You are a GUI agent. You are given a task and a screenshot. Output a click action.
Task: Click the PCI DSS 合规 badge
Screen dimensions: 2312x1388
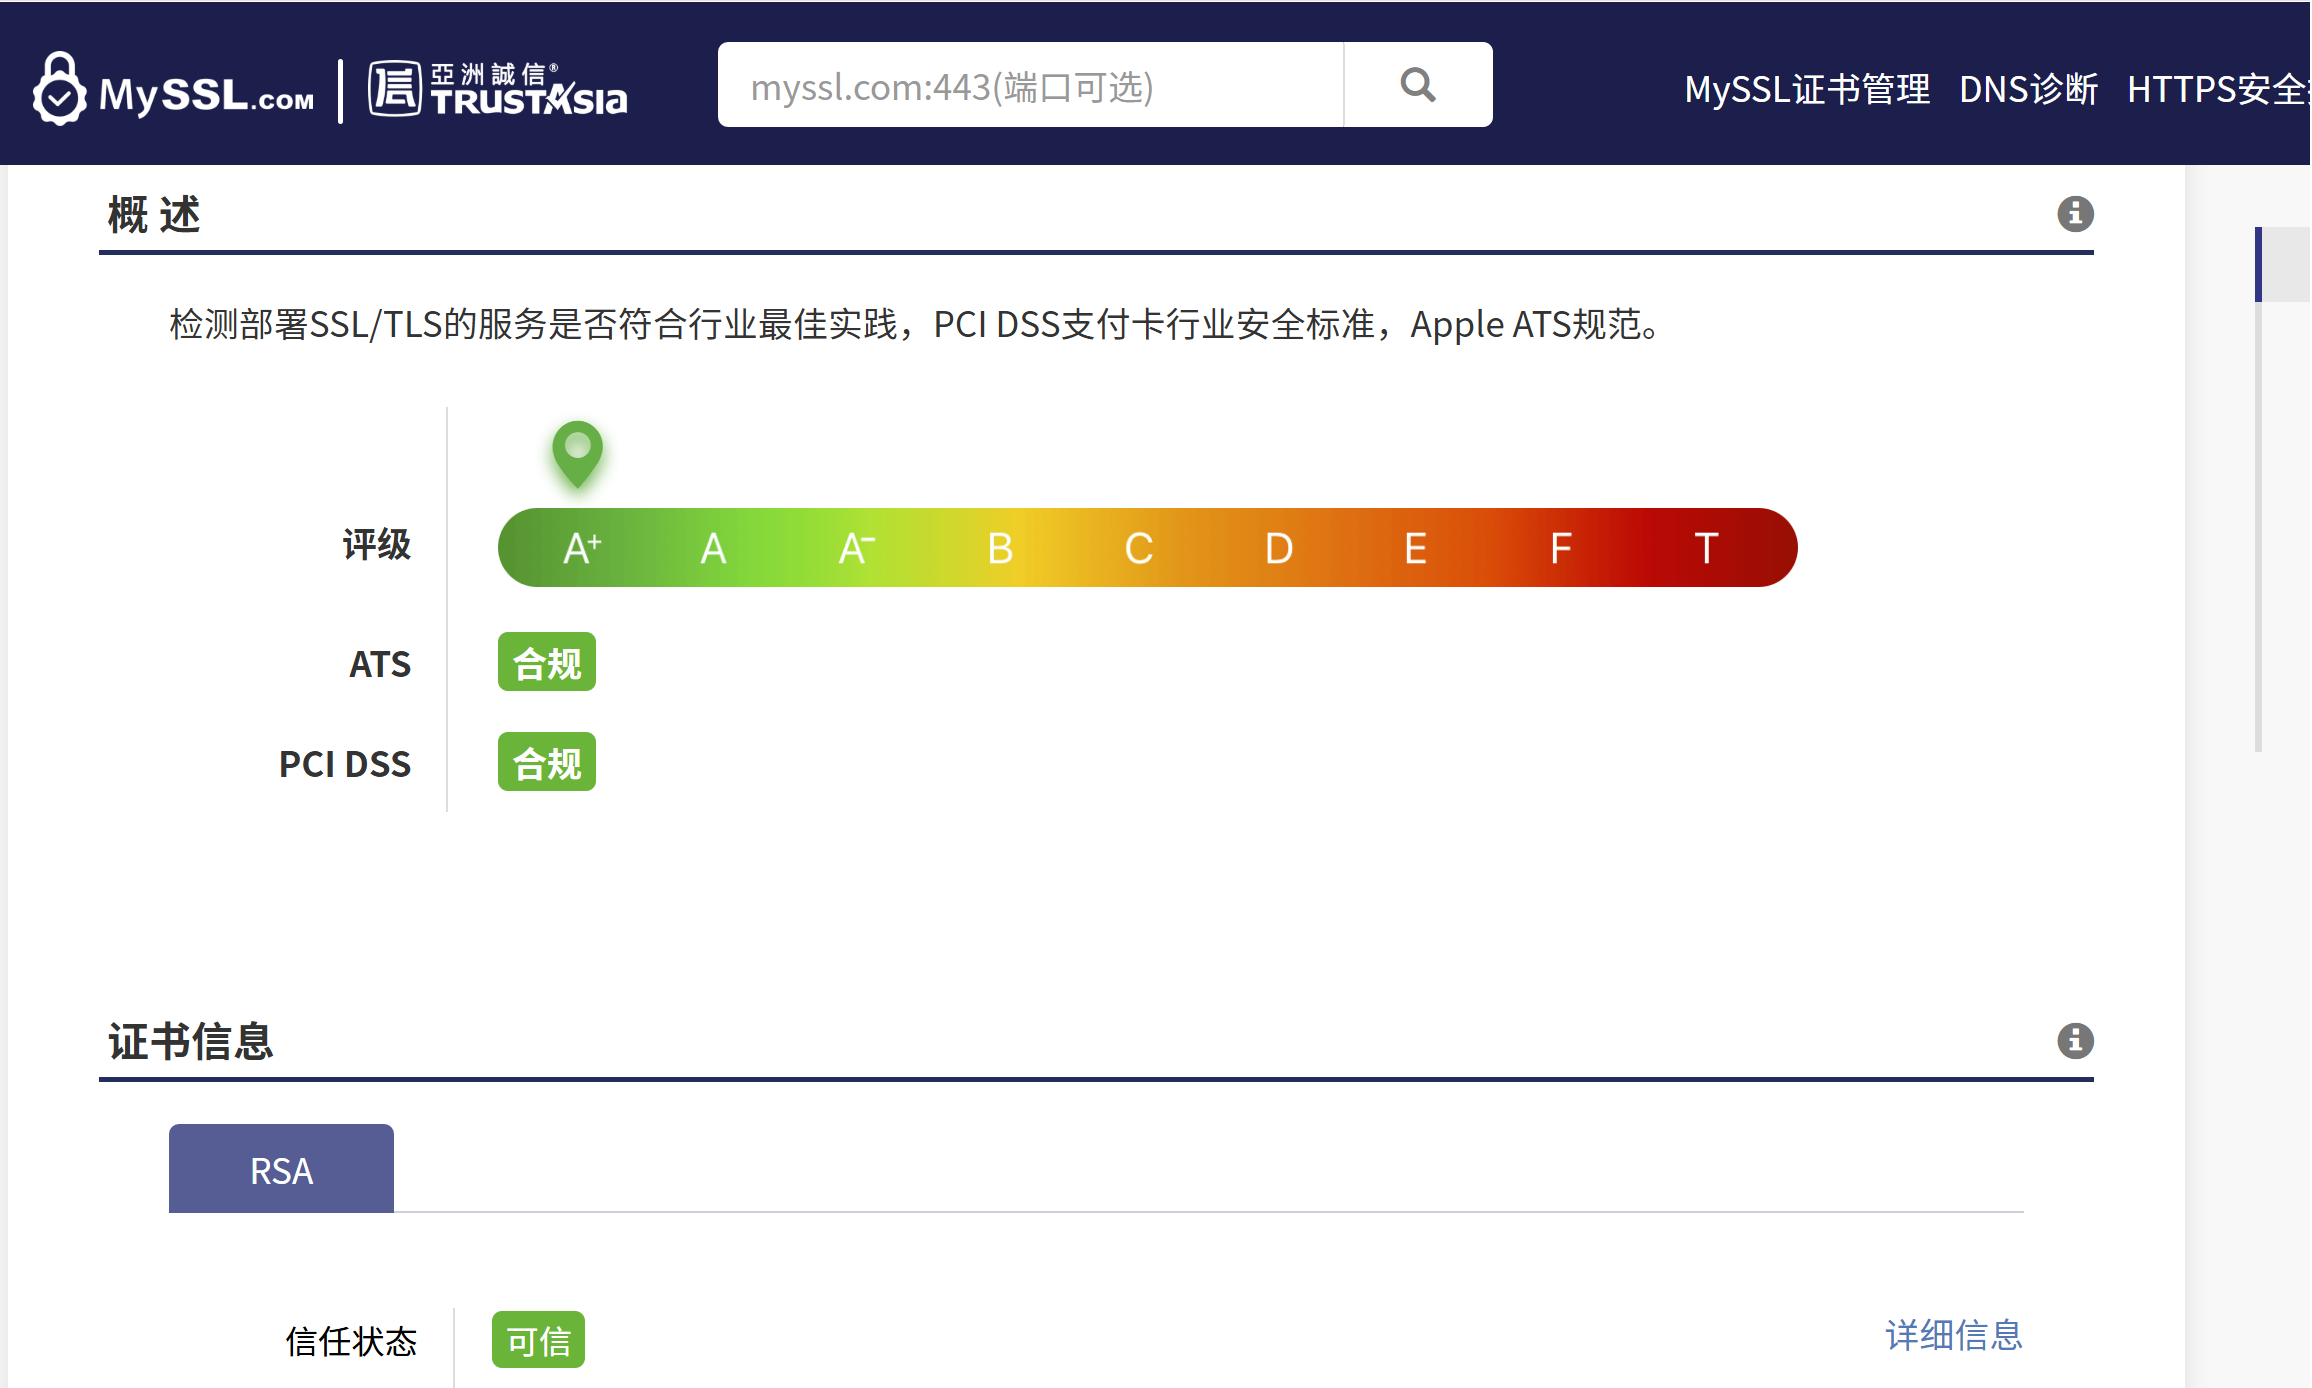pyautogui.click(x=546, y=762)
